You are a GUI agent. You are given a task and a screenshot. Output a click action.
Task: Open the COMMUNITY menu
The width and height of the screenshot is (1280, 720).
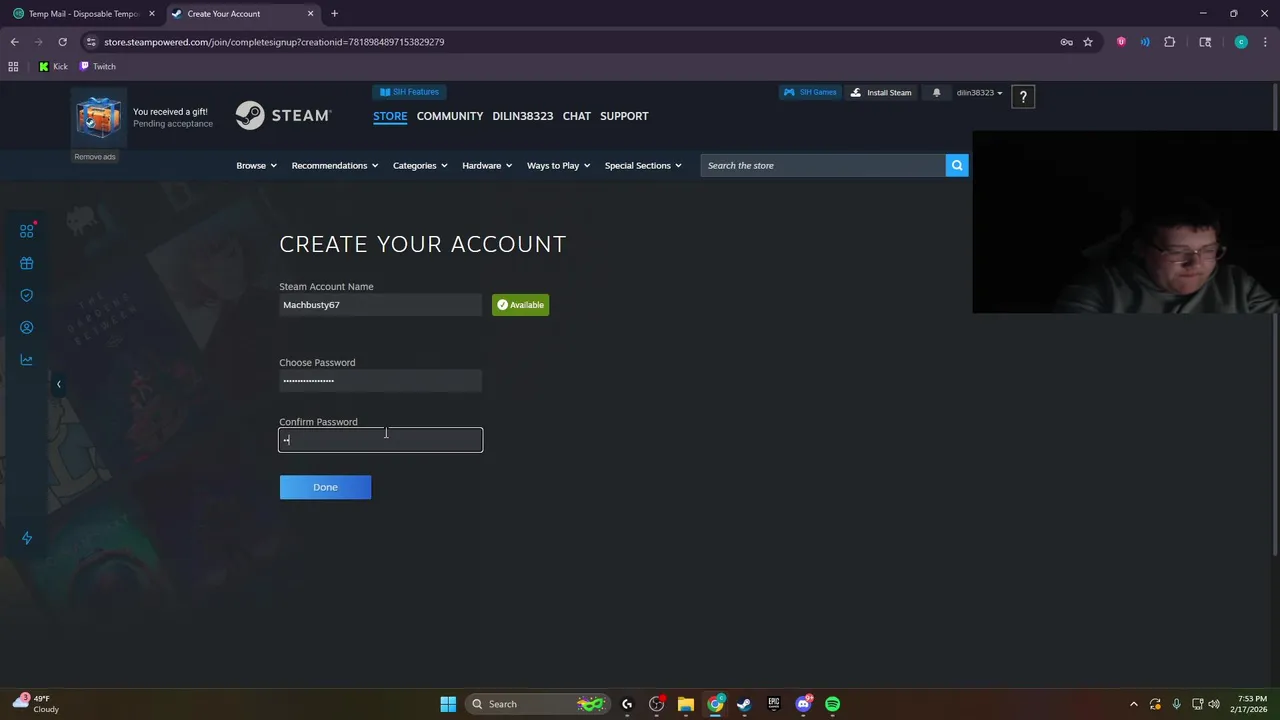pos(450,116)
